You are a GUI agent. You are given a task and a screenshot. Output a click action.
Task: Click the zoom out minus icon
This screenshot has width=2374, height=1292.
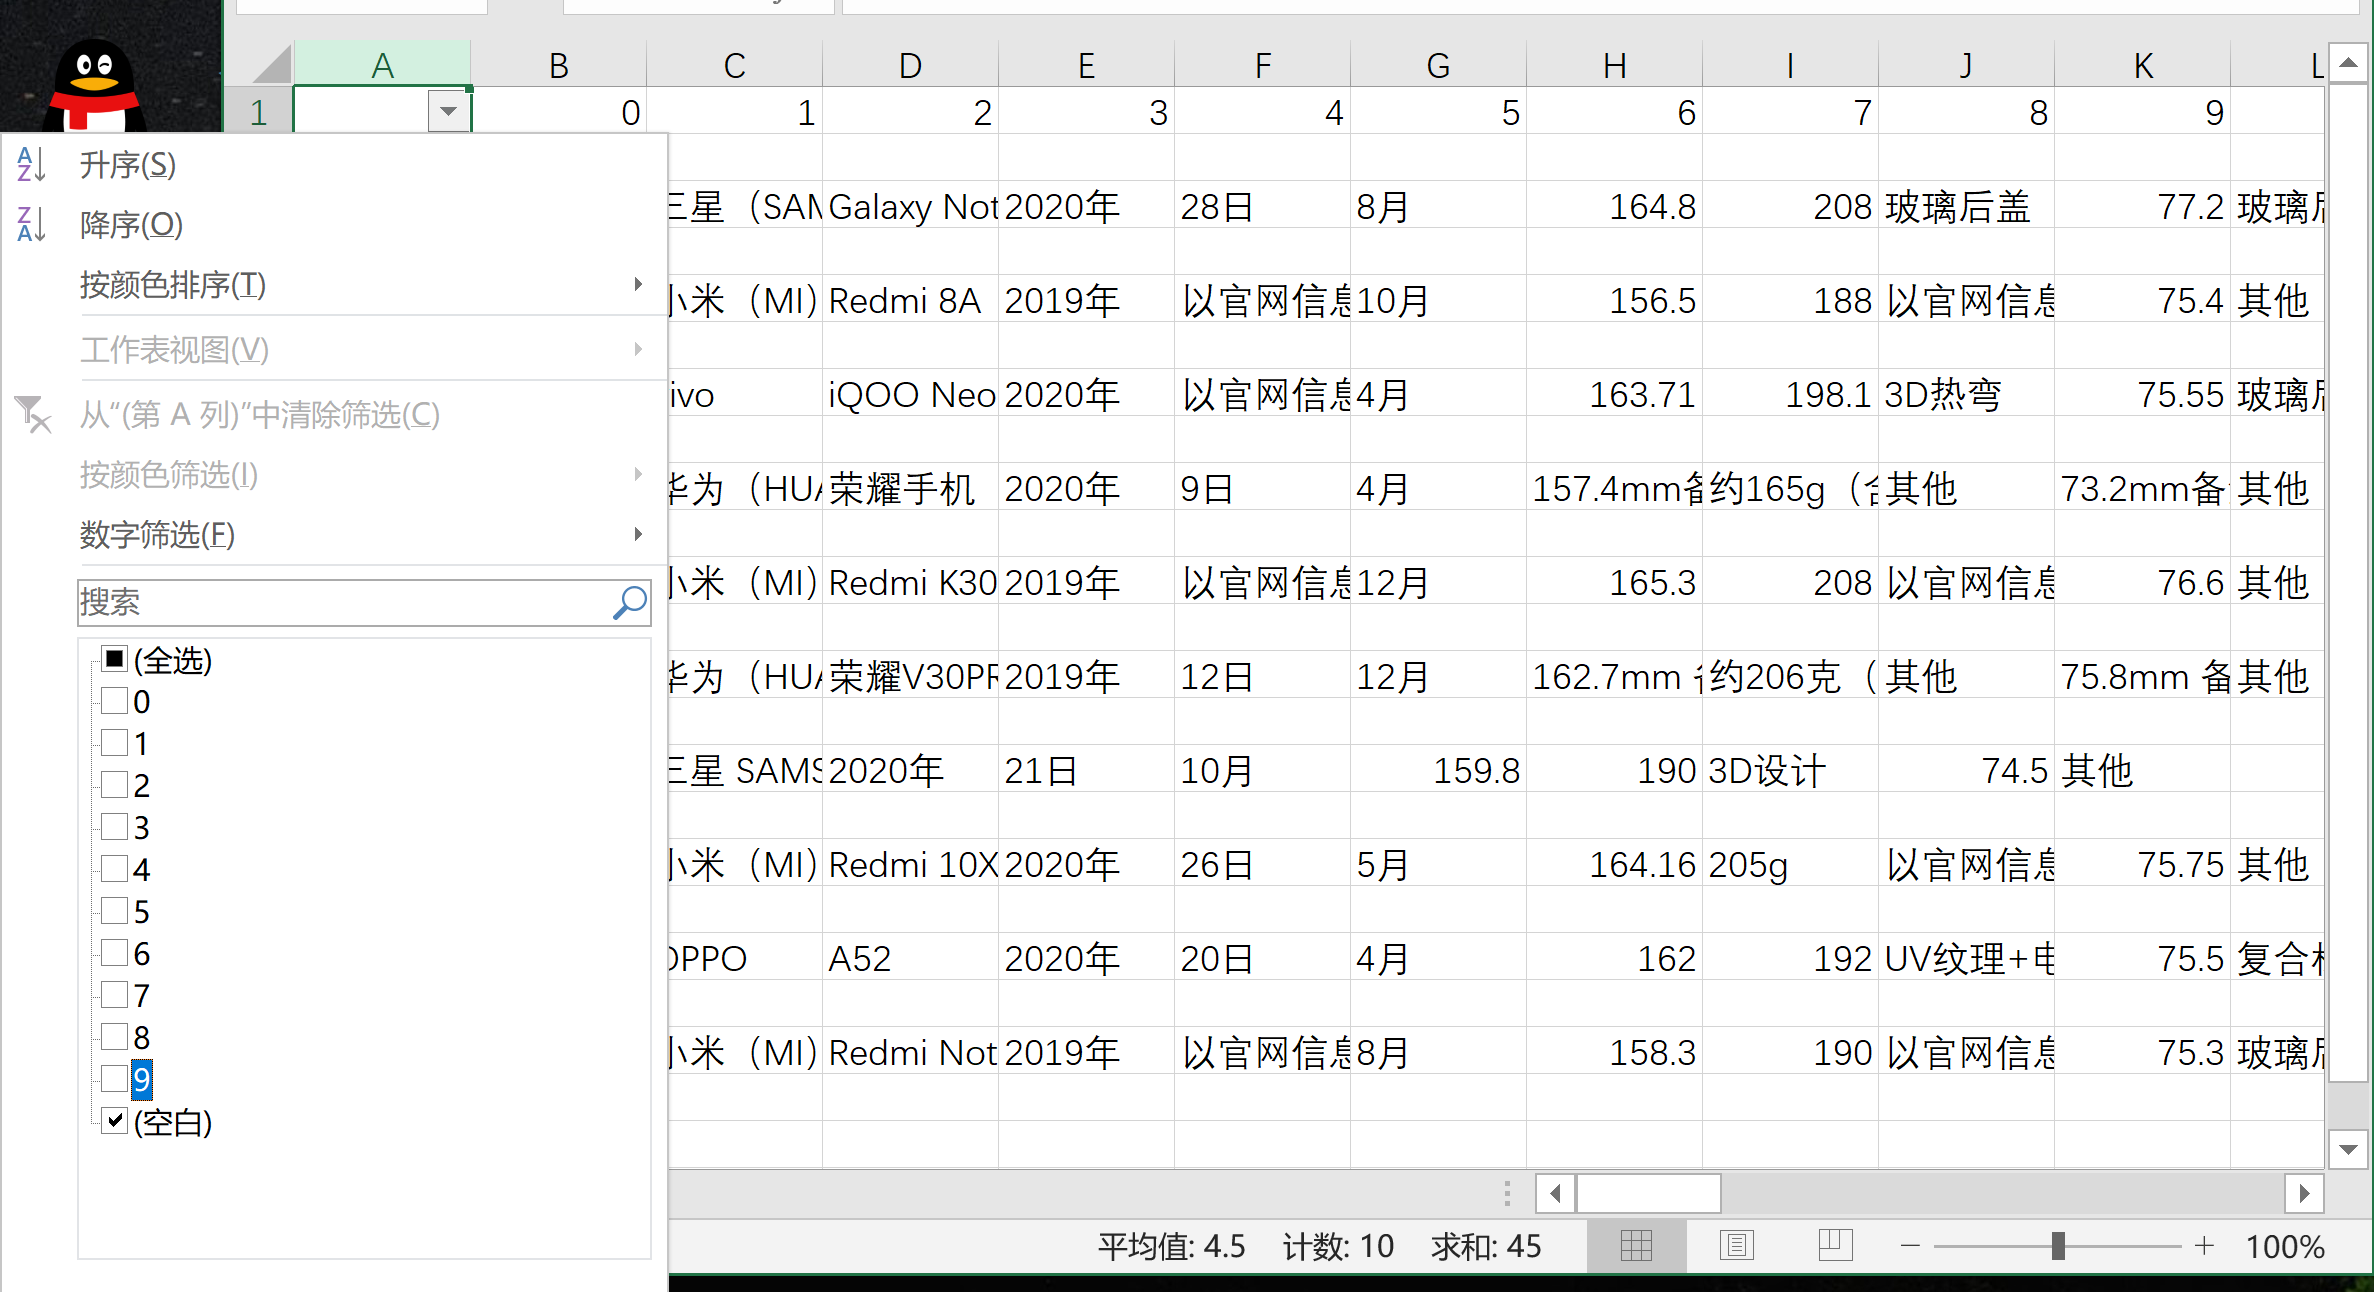[1910, 1246]
